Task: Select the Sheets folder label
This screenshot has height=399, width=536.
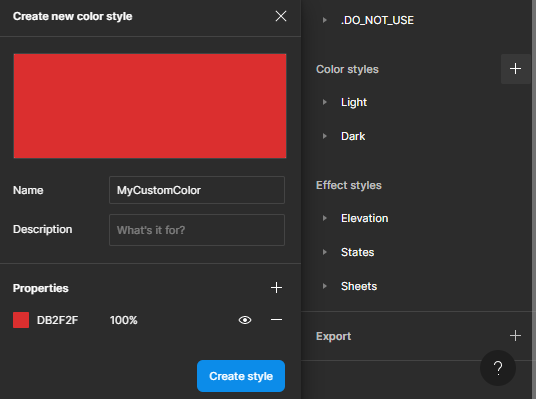Action: click(359, 286)
